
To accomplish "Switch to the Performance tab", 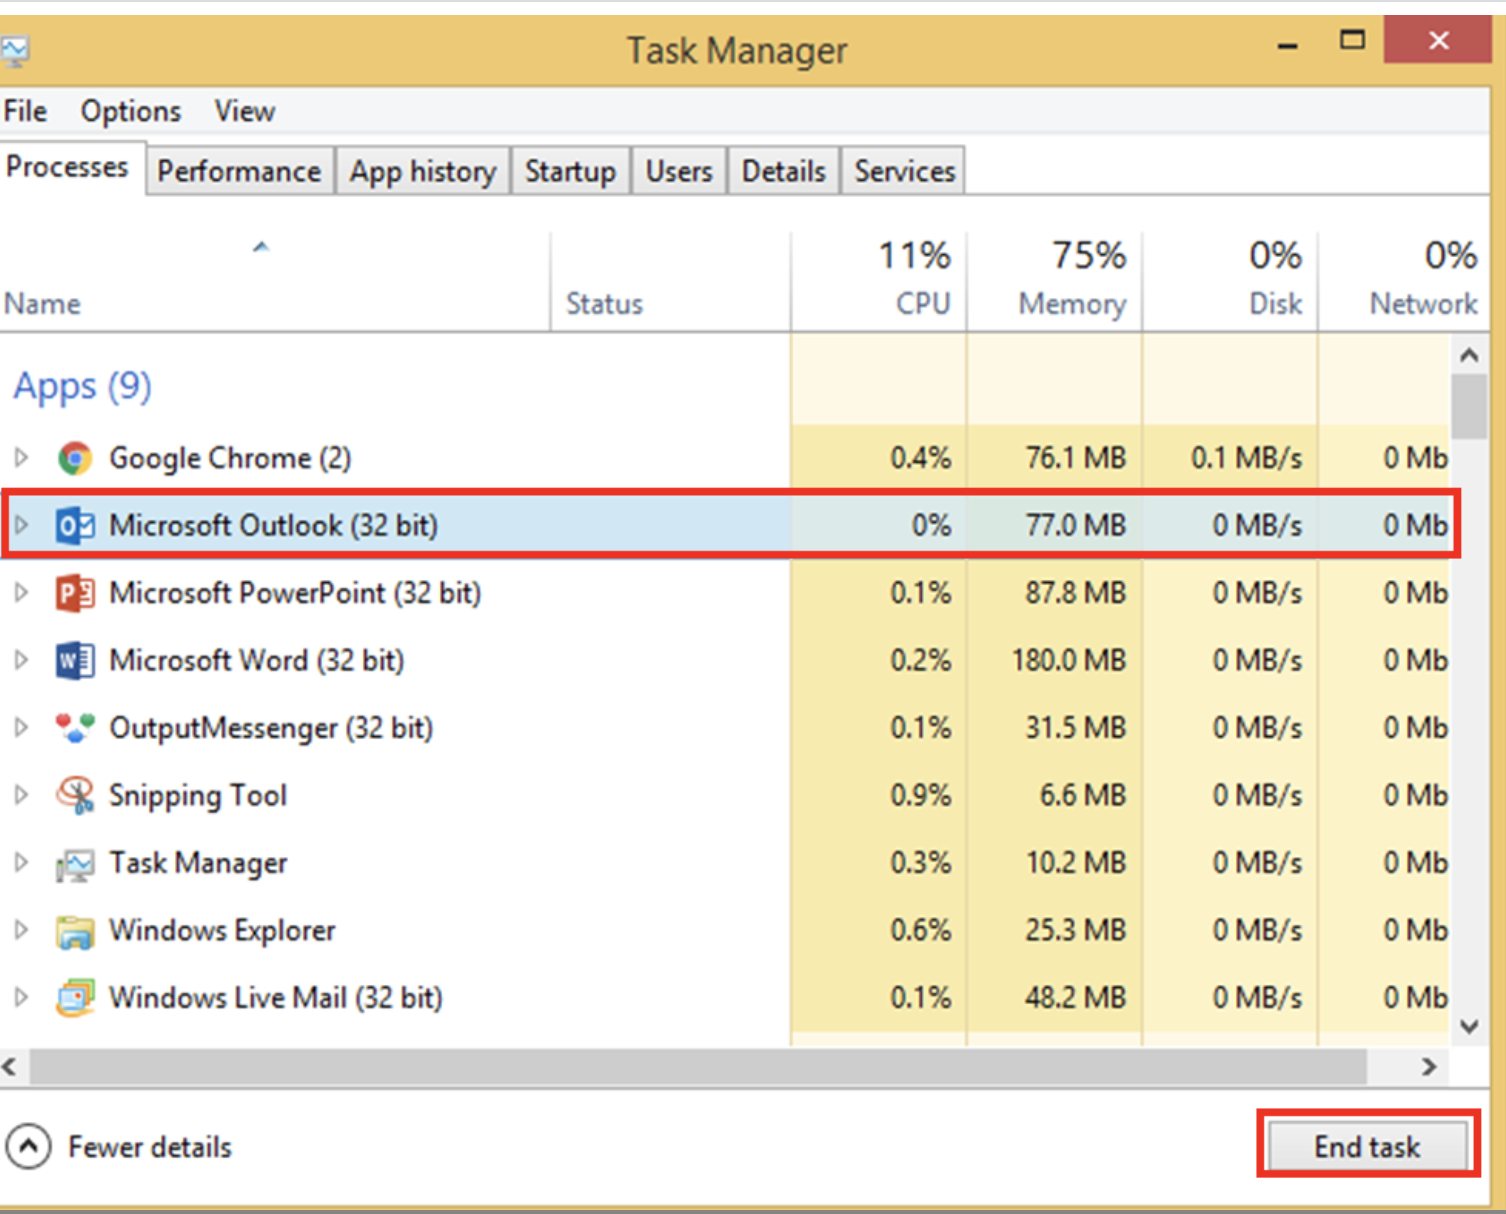I will (x=239, y=171).
